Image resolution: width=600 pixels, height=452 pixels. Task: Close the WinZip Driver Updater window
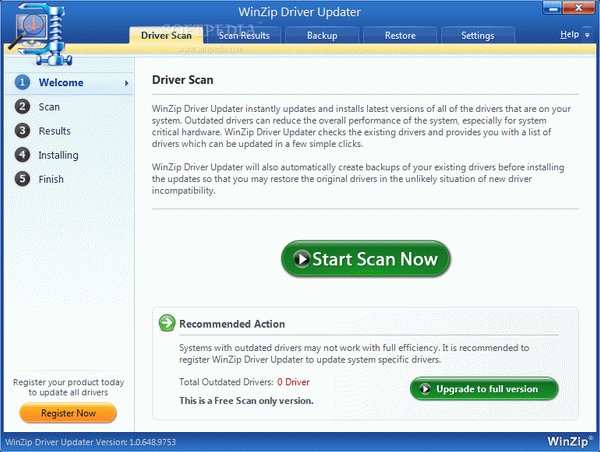click(x=579, y=8)
